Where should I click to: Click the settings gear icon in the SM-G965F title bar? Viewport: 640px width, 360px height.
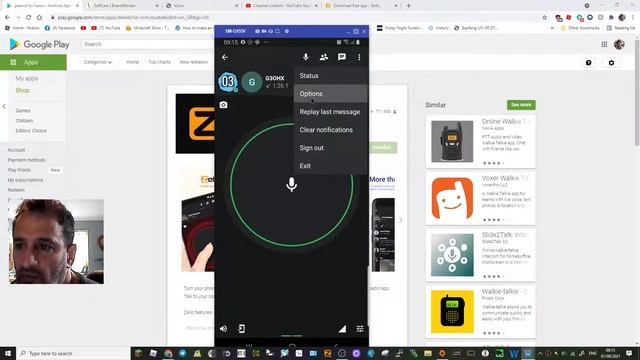click(x=287, y=31)
